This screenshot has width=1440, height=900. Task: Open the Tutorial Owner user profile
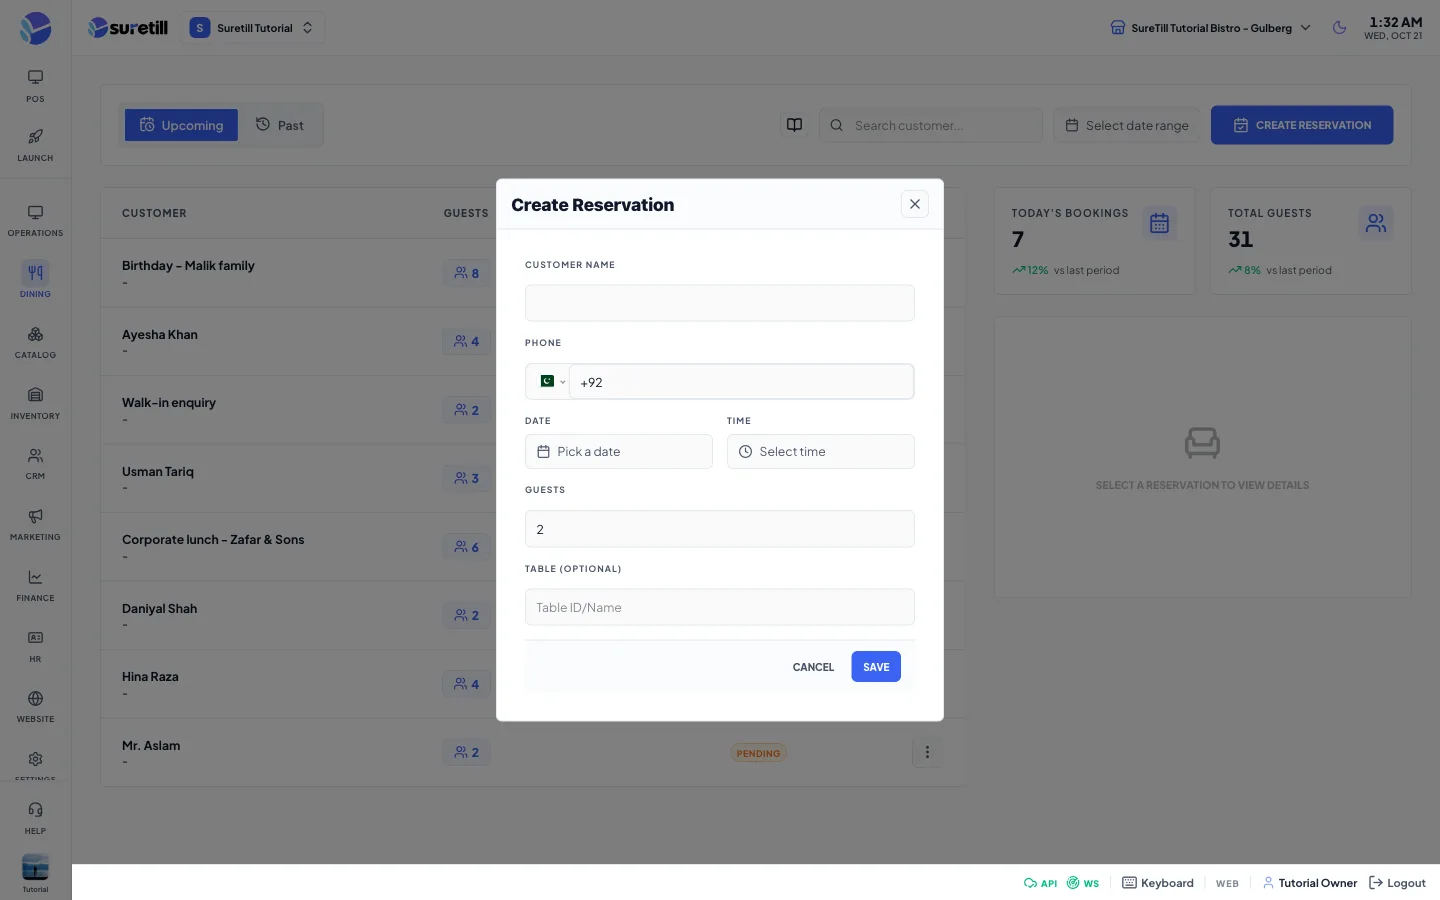[1310, 883]
